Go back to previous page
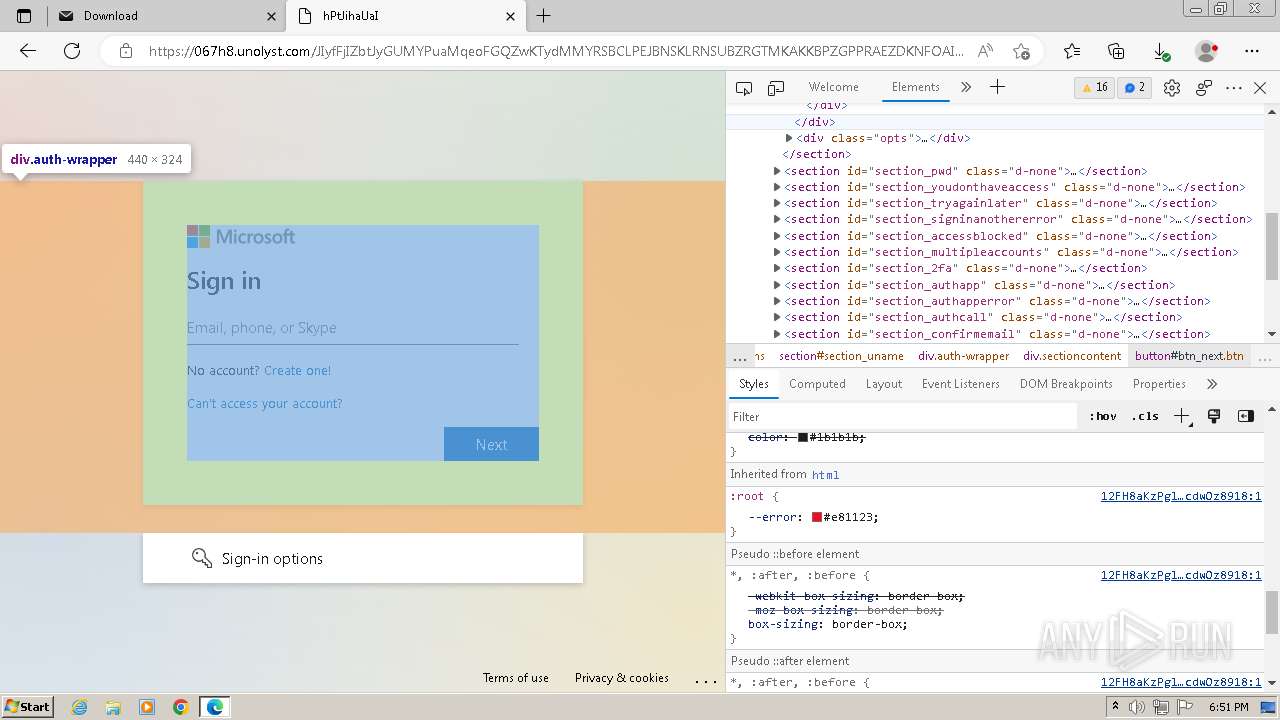This screenshot has width=1280, height=720. [x=28, y=51]
